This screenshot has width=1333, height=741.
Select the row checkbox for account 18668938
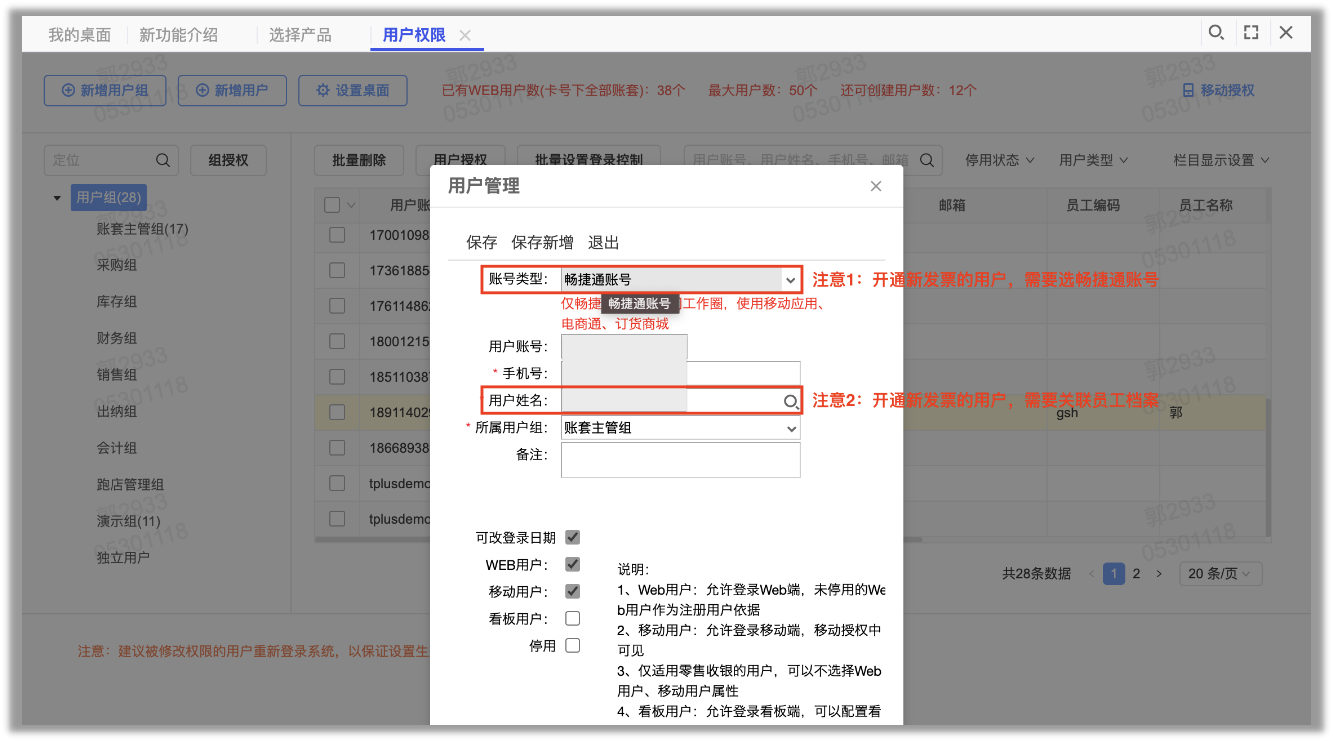click(x=337, y=448)
